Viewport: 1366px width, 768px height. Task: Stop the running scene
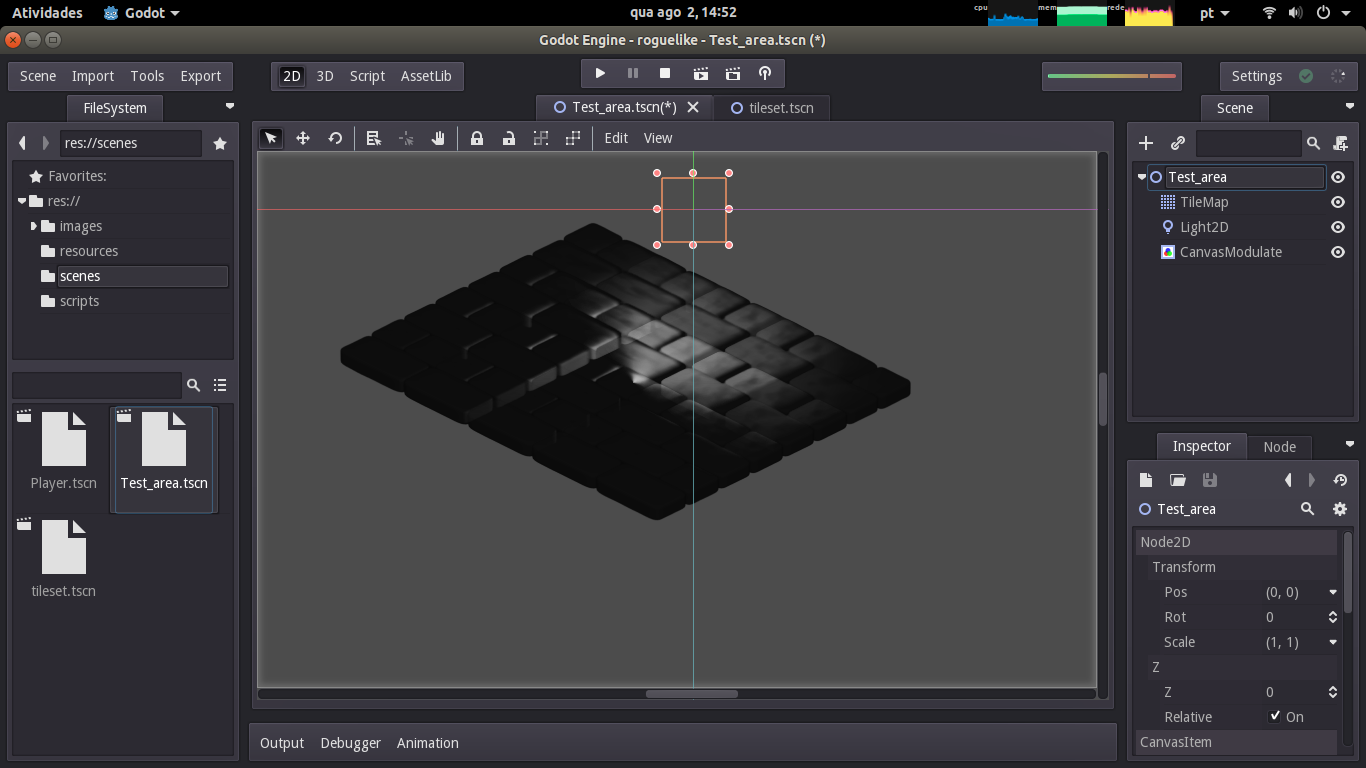tap(665, 73)
